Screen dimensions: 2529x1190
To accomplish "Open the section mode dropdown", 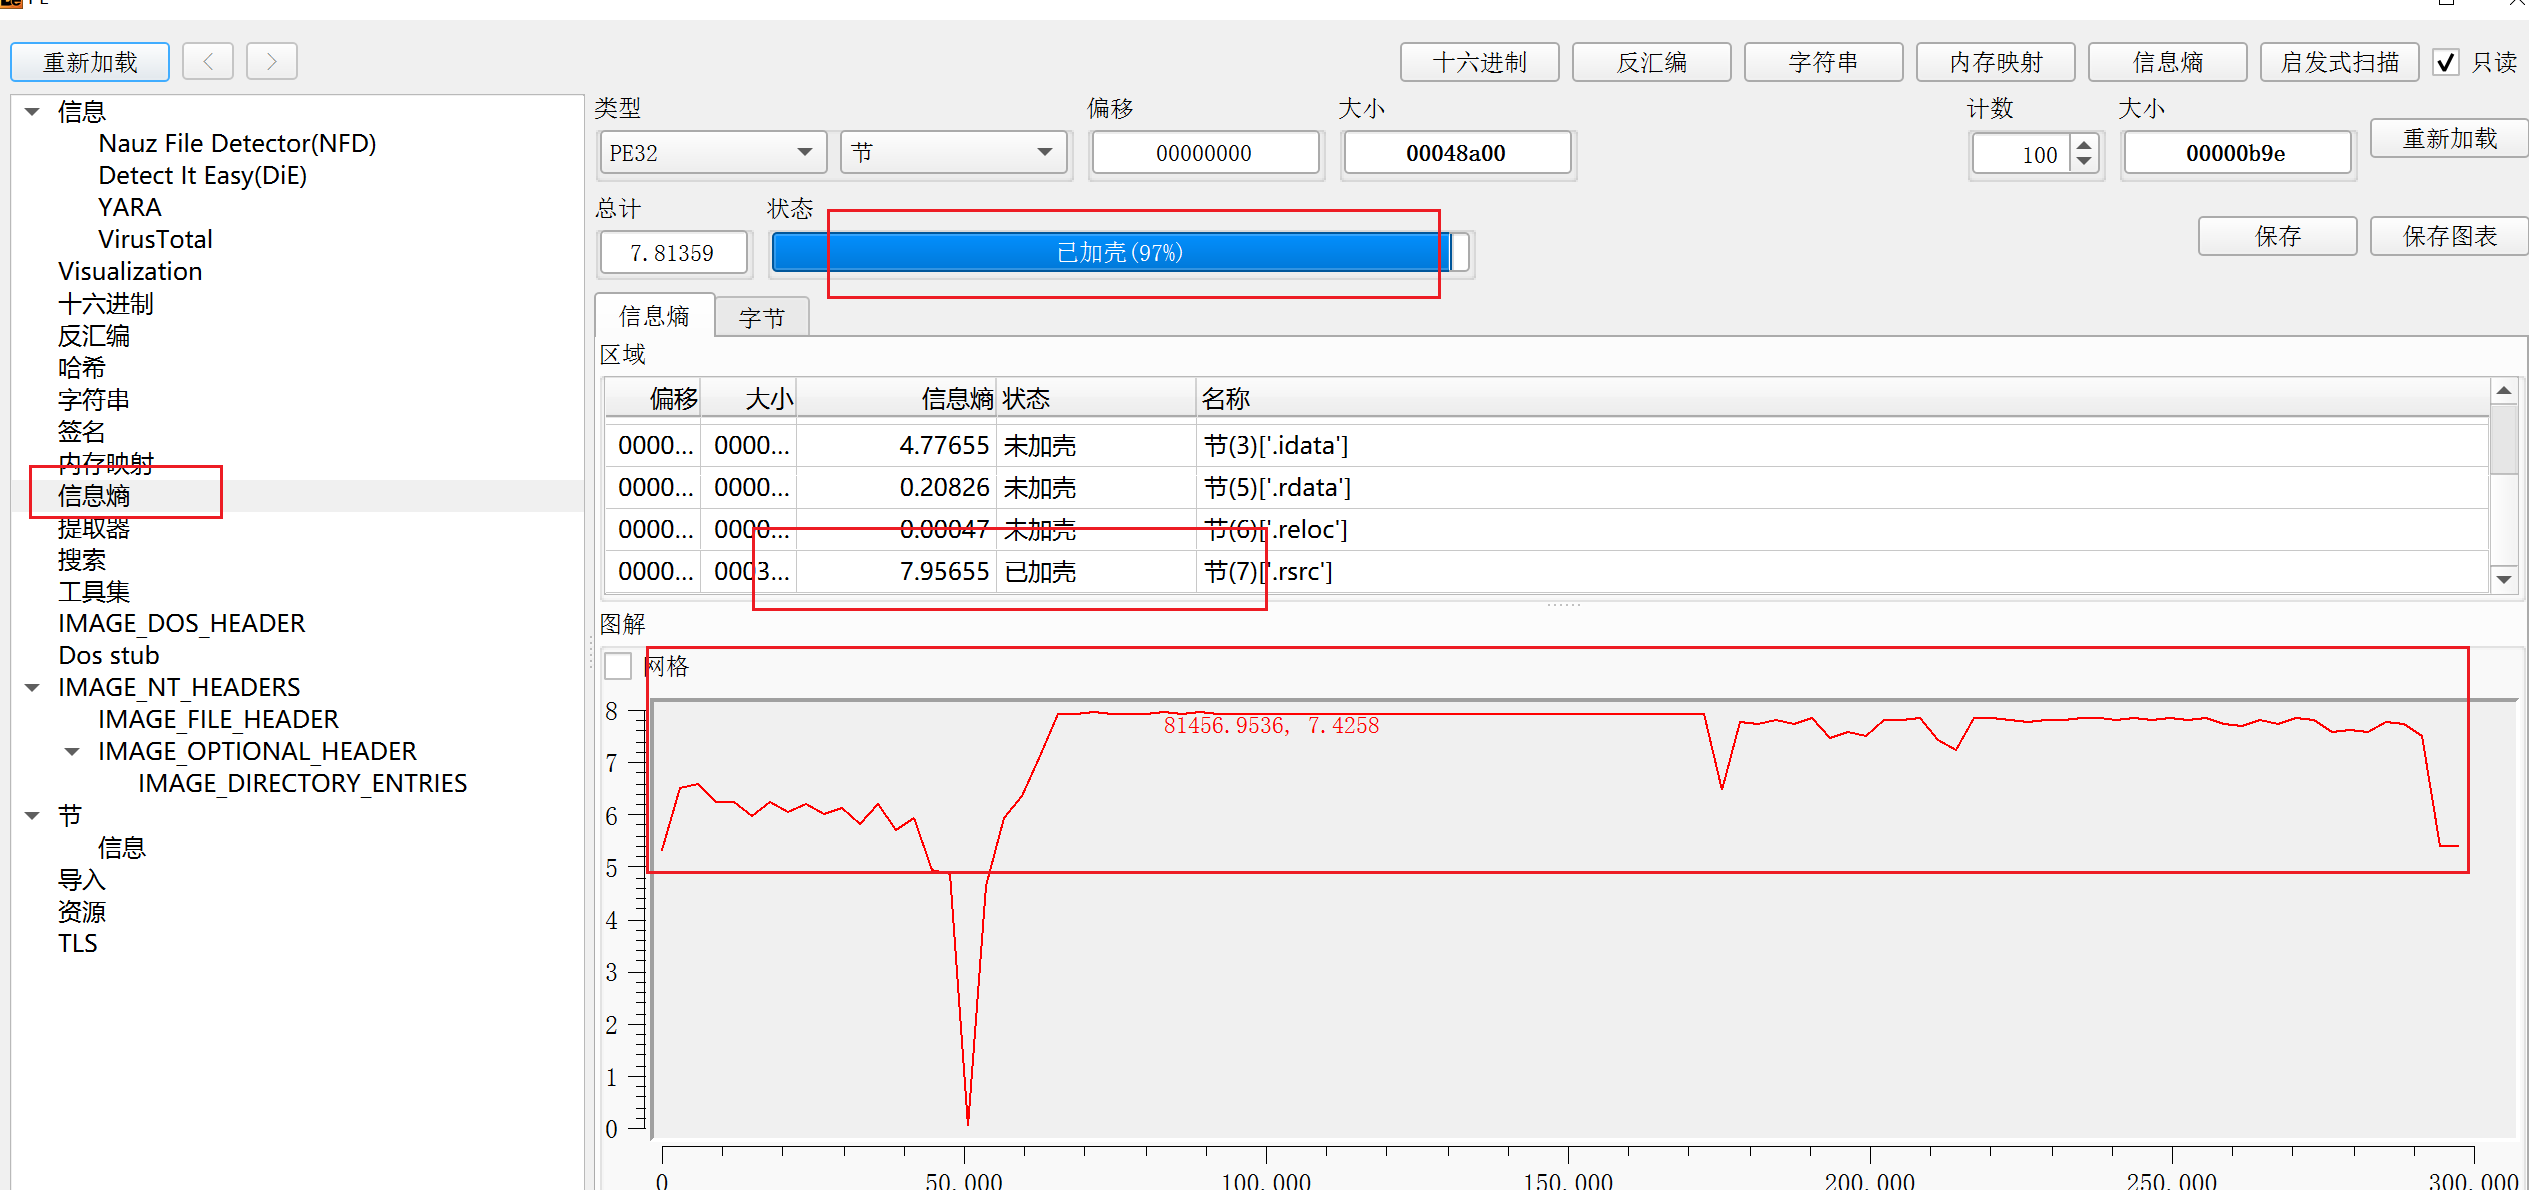I will (x=953, y=153).
